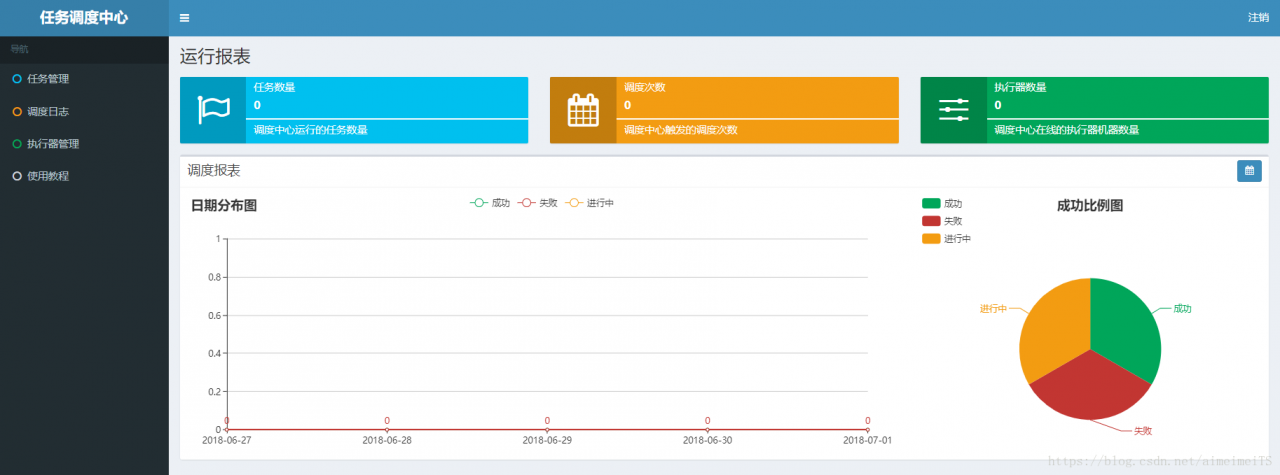Click the 调度次数 card label
Screen dimensions: 1280x475
(x=645, y=87)
